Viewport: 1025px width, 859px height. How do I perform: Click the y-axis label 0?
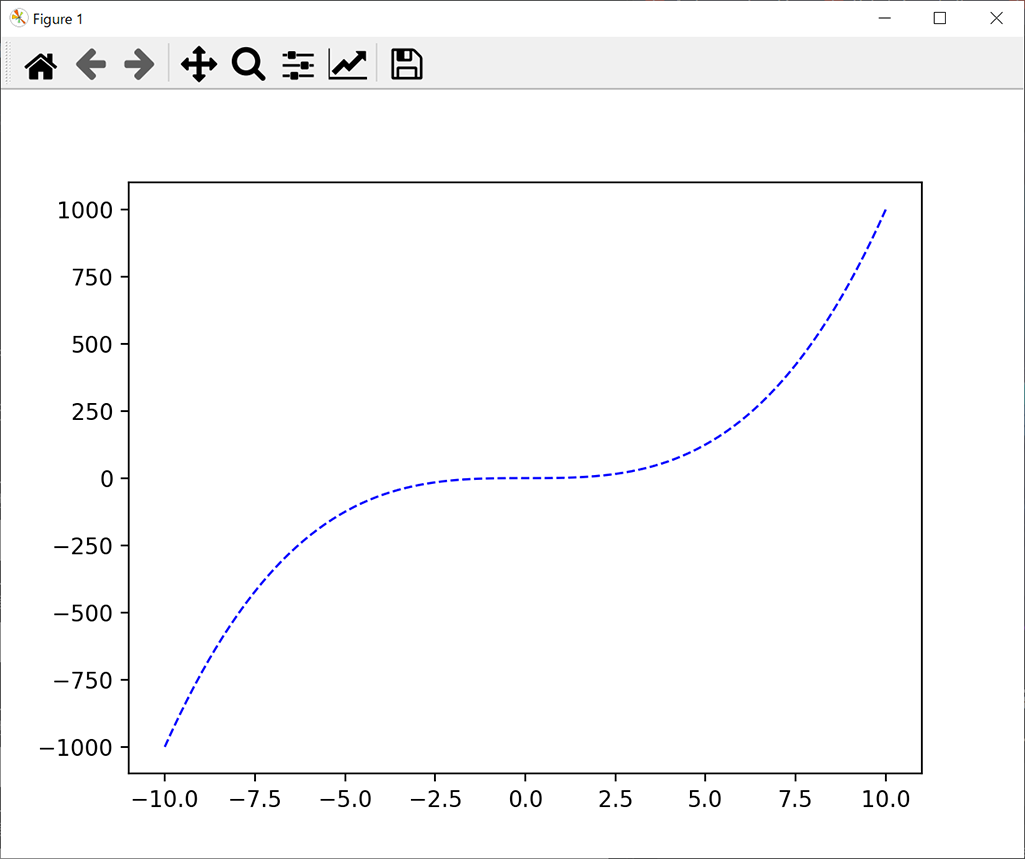[x=107, y=479]
